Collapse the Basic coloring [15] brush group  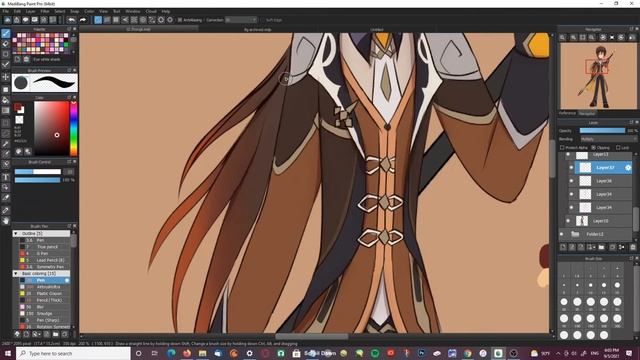(x=16, y=273)
